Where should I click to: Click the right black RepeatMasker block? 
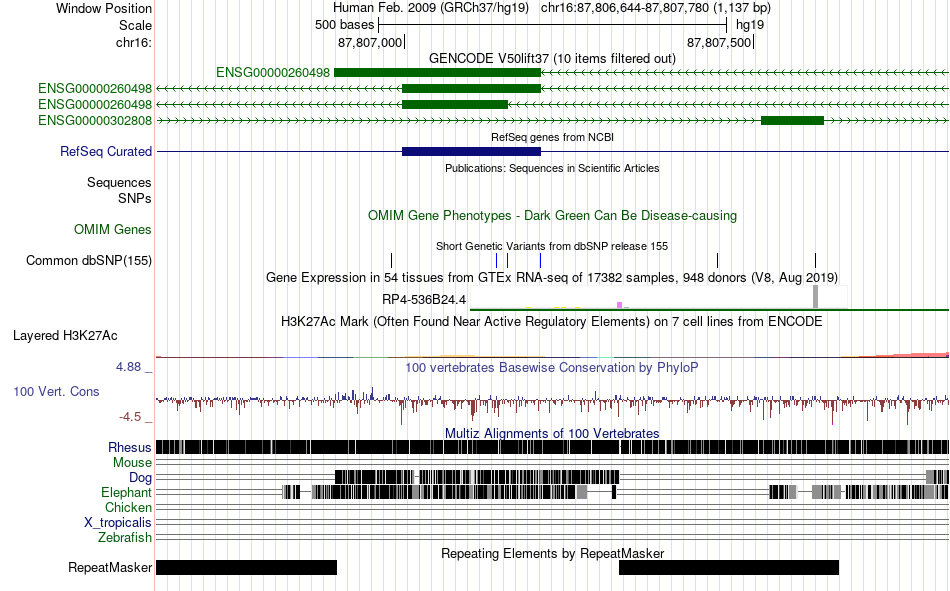(x=729, y=567)
